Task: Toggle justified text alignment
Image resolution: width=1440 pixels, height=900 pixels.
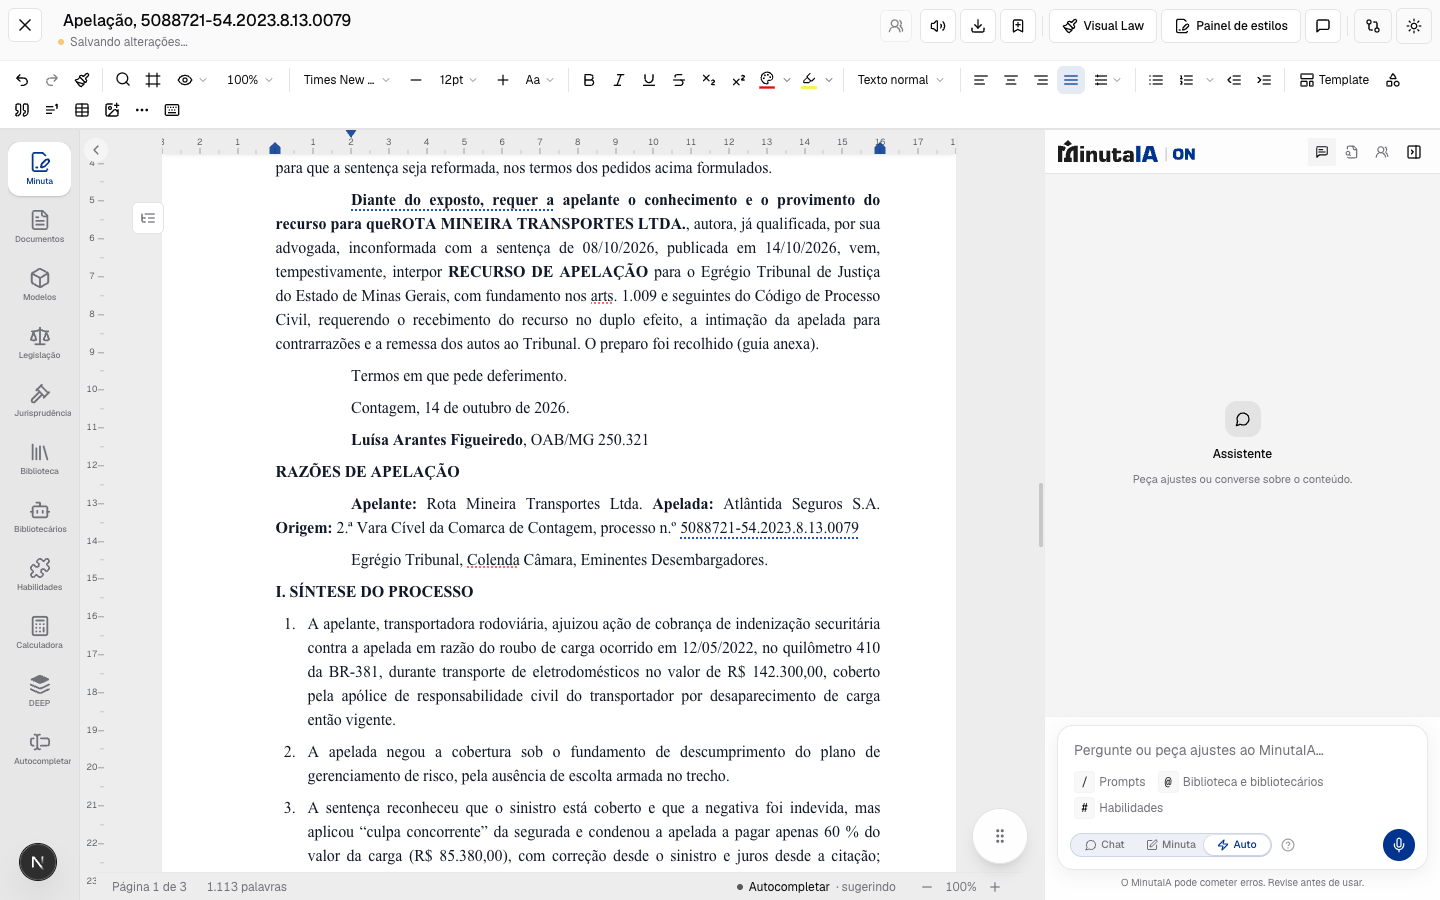Action: click(1071, 80)
